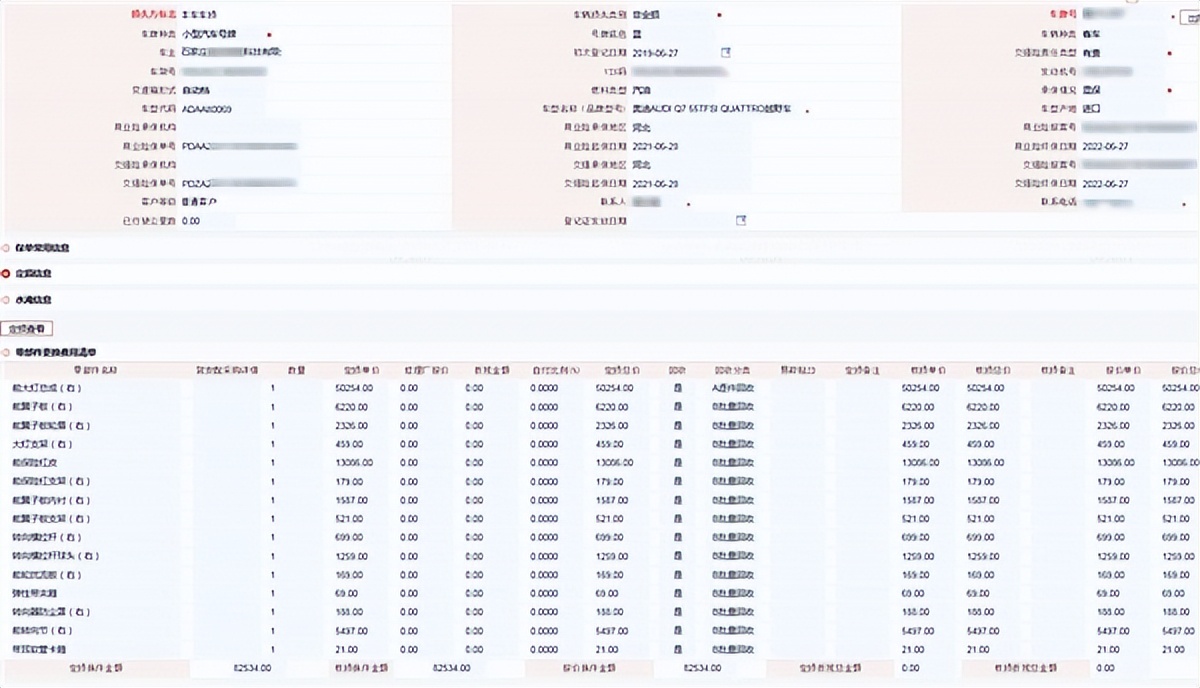Open calendar icon next to the empty date field
Viewport: 1200px width, 688px height.
(741, 220)
